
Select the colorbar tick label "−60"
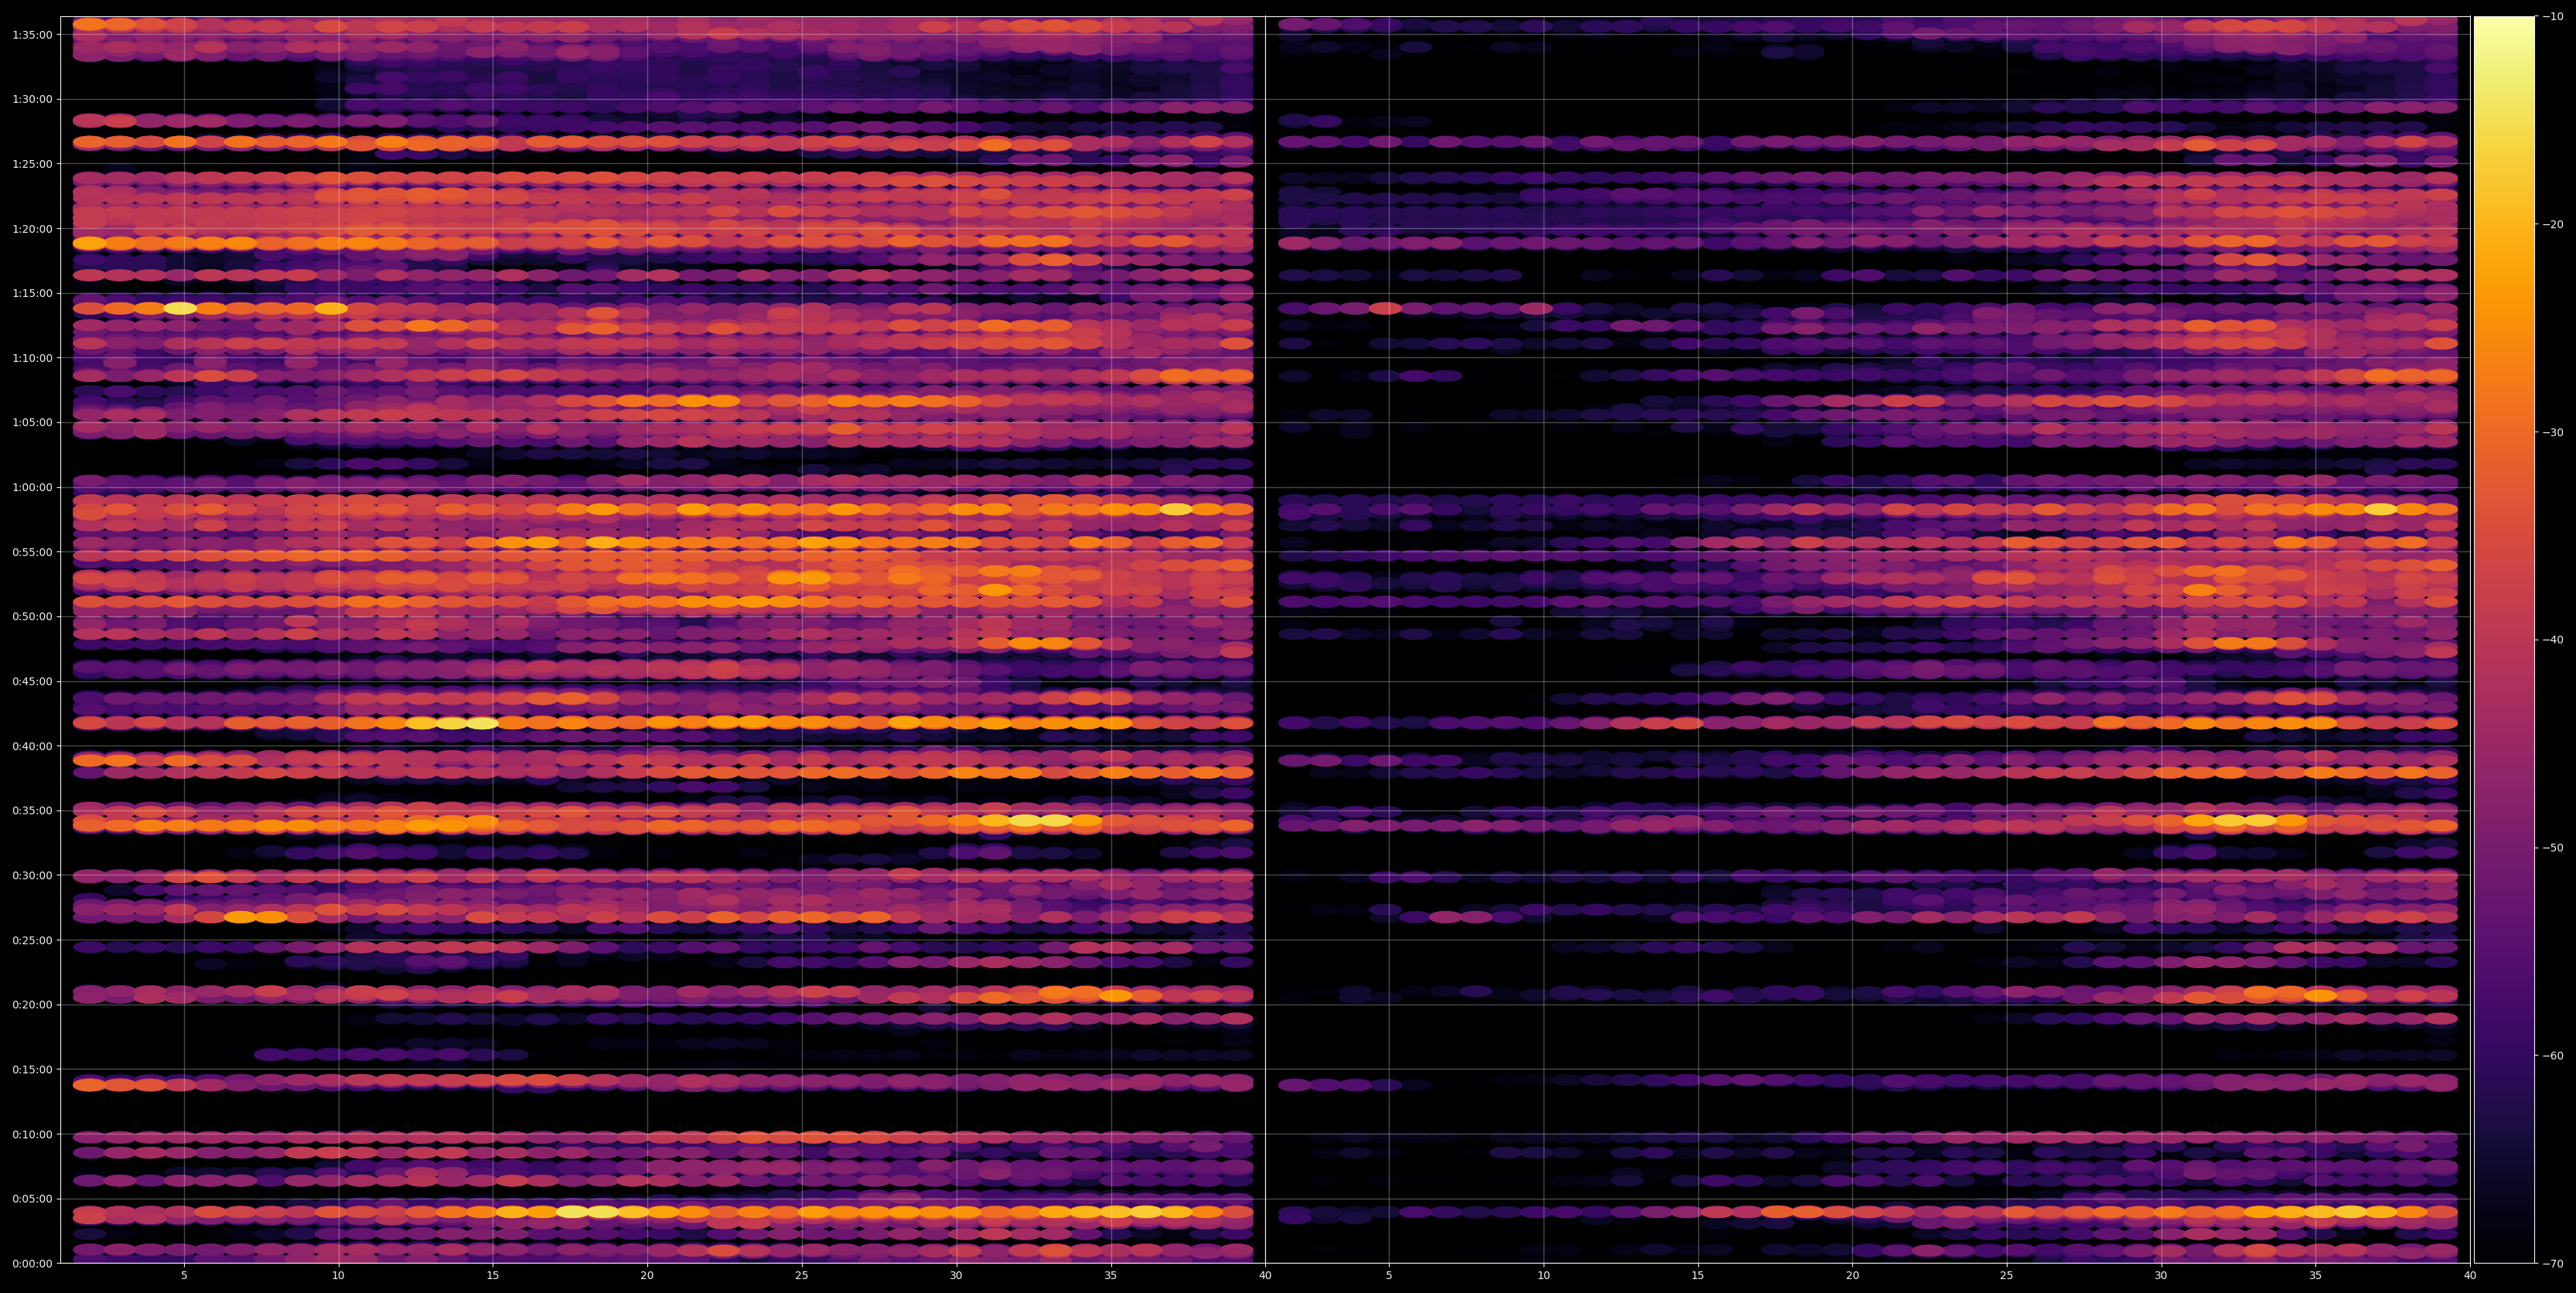coord(2552,1056)
